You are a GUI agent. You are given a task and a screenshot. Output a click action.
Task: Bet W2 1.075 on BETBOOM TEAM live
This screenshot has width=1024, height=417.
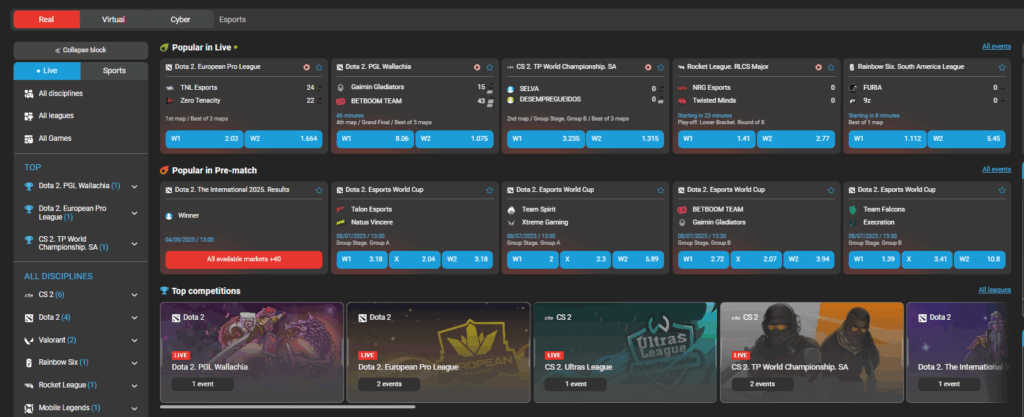coord(455,138)
